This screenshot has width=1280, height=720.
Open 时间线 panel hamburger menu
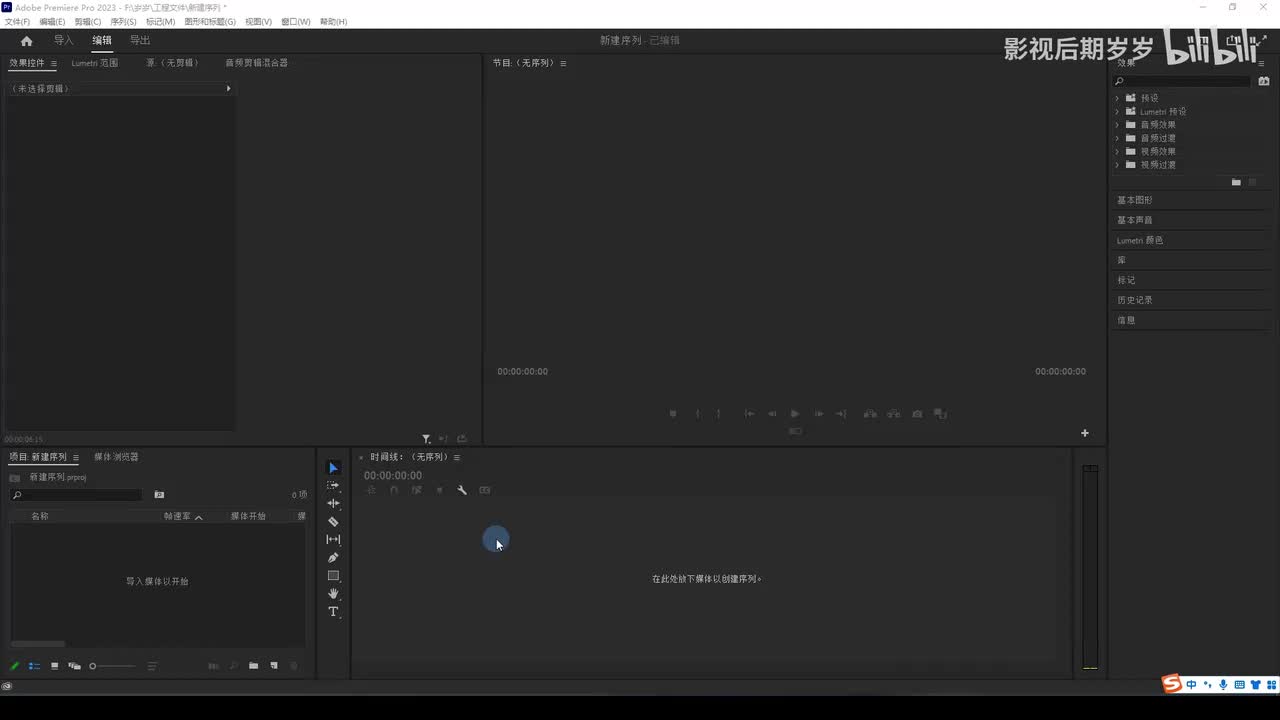pyautogui.click(x=457, y=457)
